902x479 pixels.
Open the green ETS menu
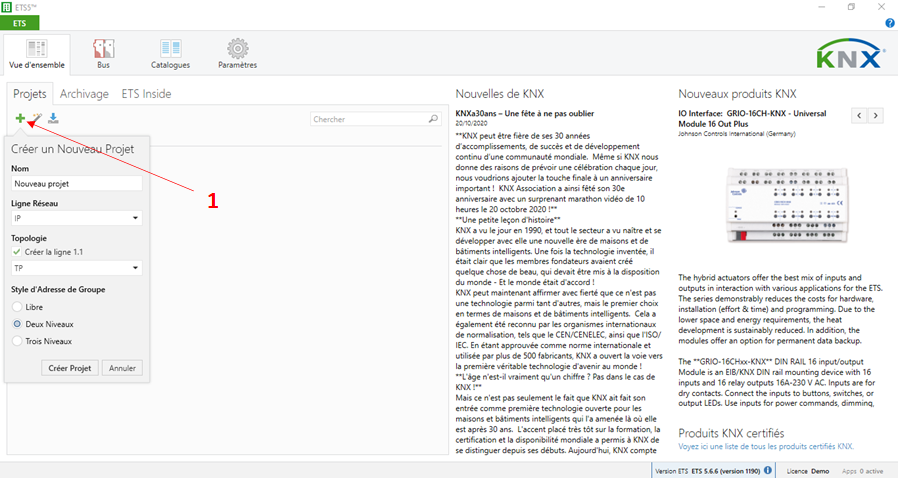20,23
